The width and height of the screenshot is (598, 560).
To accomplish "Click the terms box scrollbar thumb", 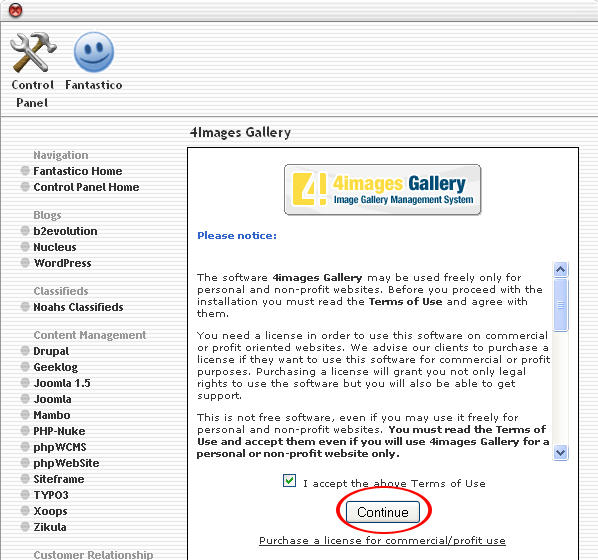I will [x=560, y=305].
